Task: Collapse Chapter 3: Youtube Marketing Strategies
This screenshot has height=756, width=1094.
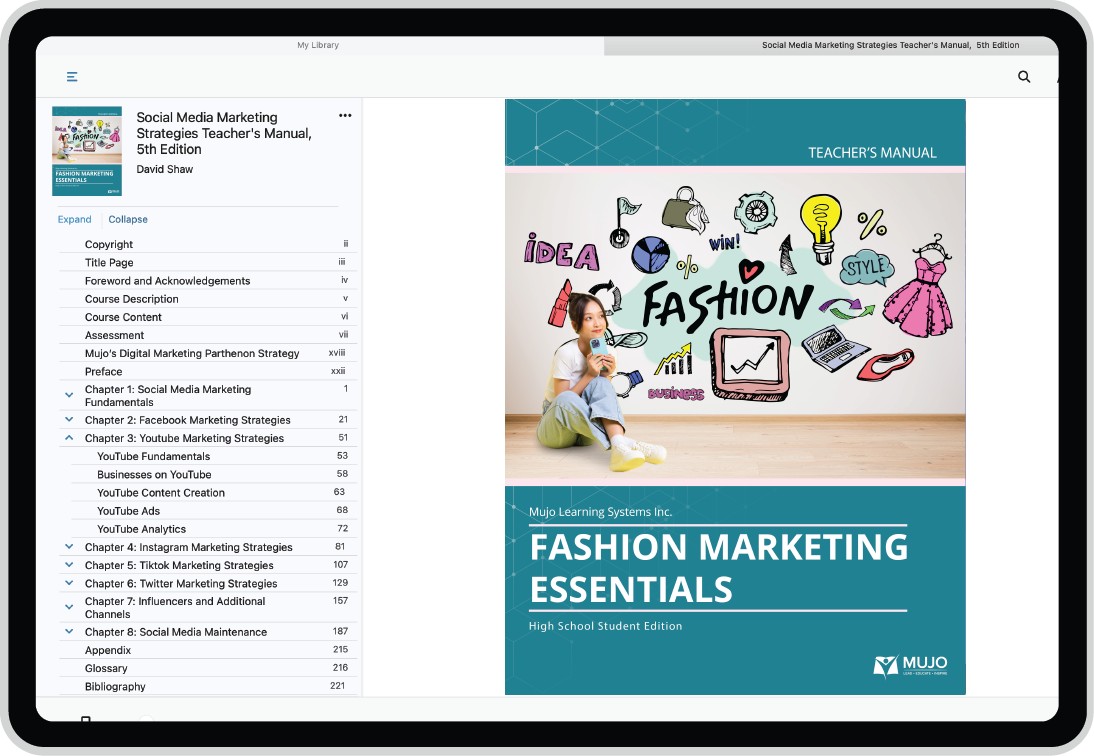Action: [x=69, y=437]
